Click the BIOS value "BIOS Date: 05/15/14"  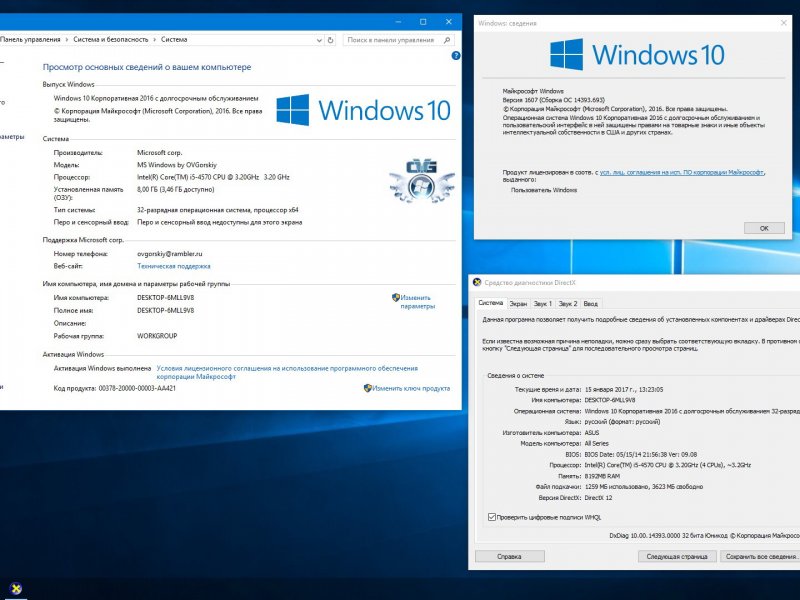pyautogui.click(x=641, y=454)
